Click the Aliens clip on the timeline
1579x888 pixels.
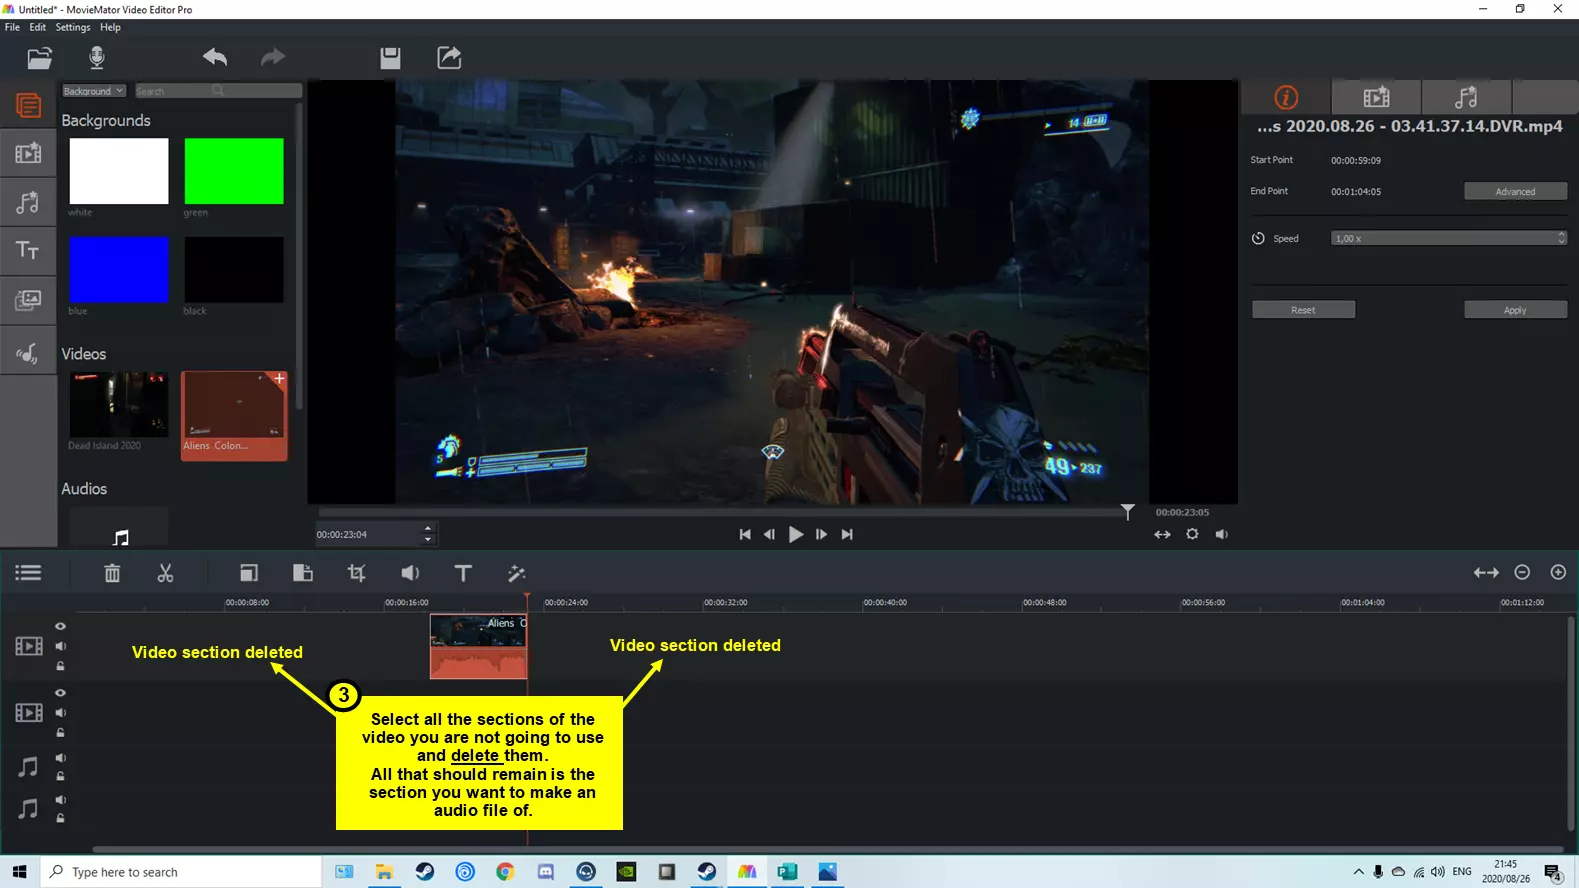[x=478, y=646]
